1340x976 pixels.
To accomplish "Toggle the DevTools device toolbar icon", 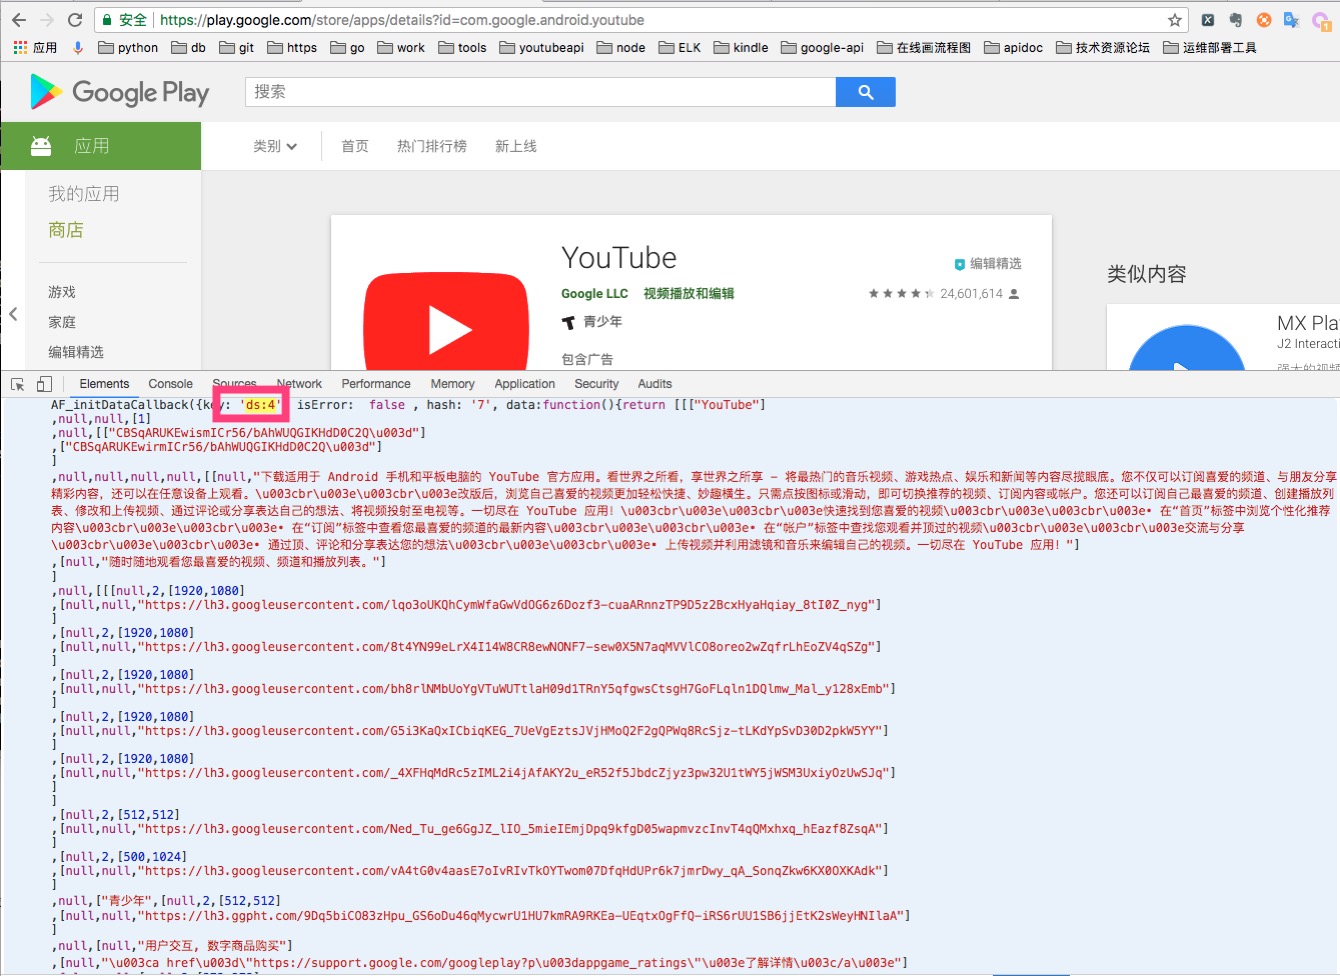I will (44, 384).
